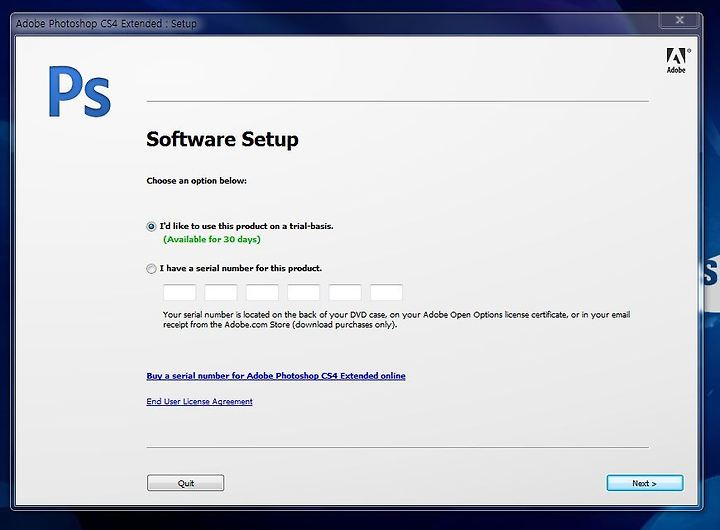This screenshot has width=720, height=530.
Task: Select the serial number radio option
Action: tap(151, 269)
